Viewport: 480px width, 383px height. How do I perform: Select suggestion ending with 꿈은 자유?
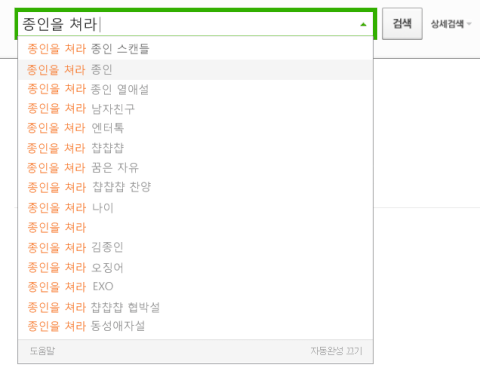[x=195, y=168]
